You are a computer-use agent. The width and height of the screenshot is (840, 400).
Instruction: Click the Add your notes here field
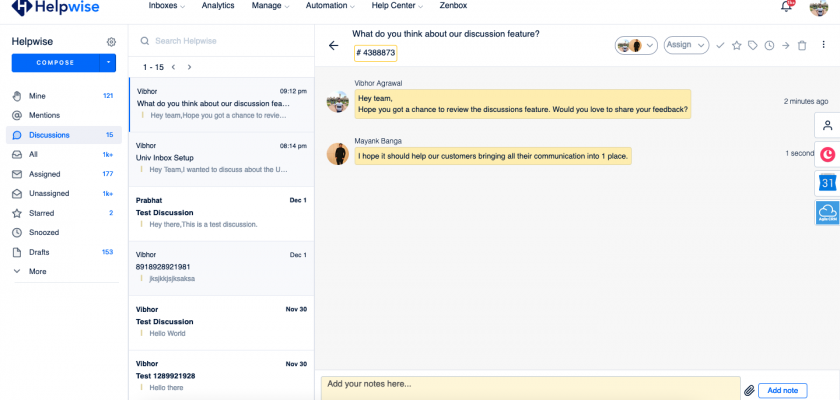(x=530, y=388)
